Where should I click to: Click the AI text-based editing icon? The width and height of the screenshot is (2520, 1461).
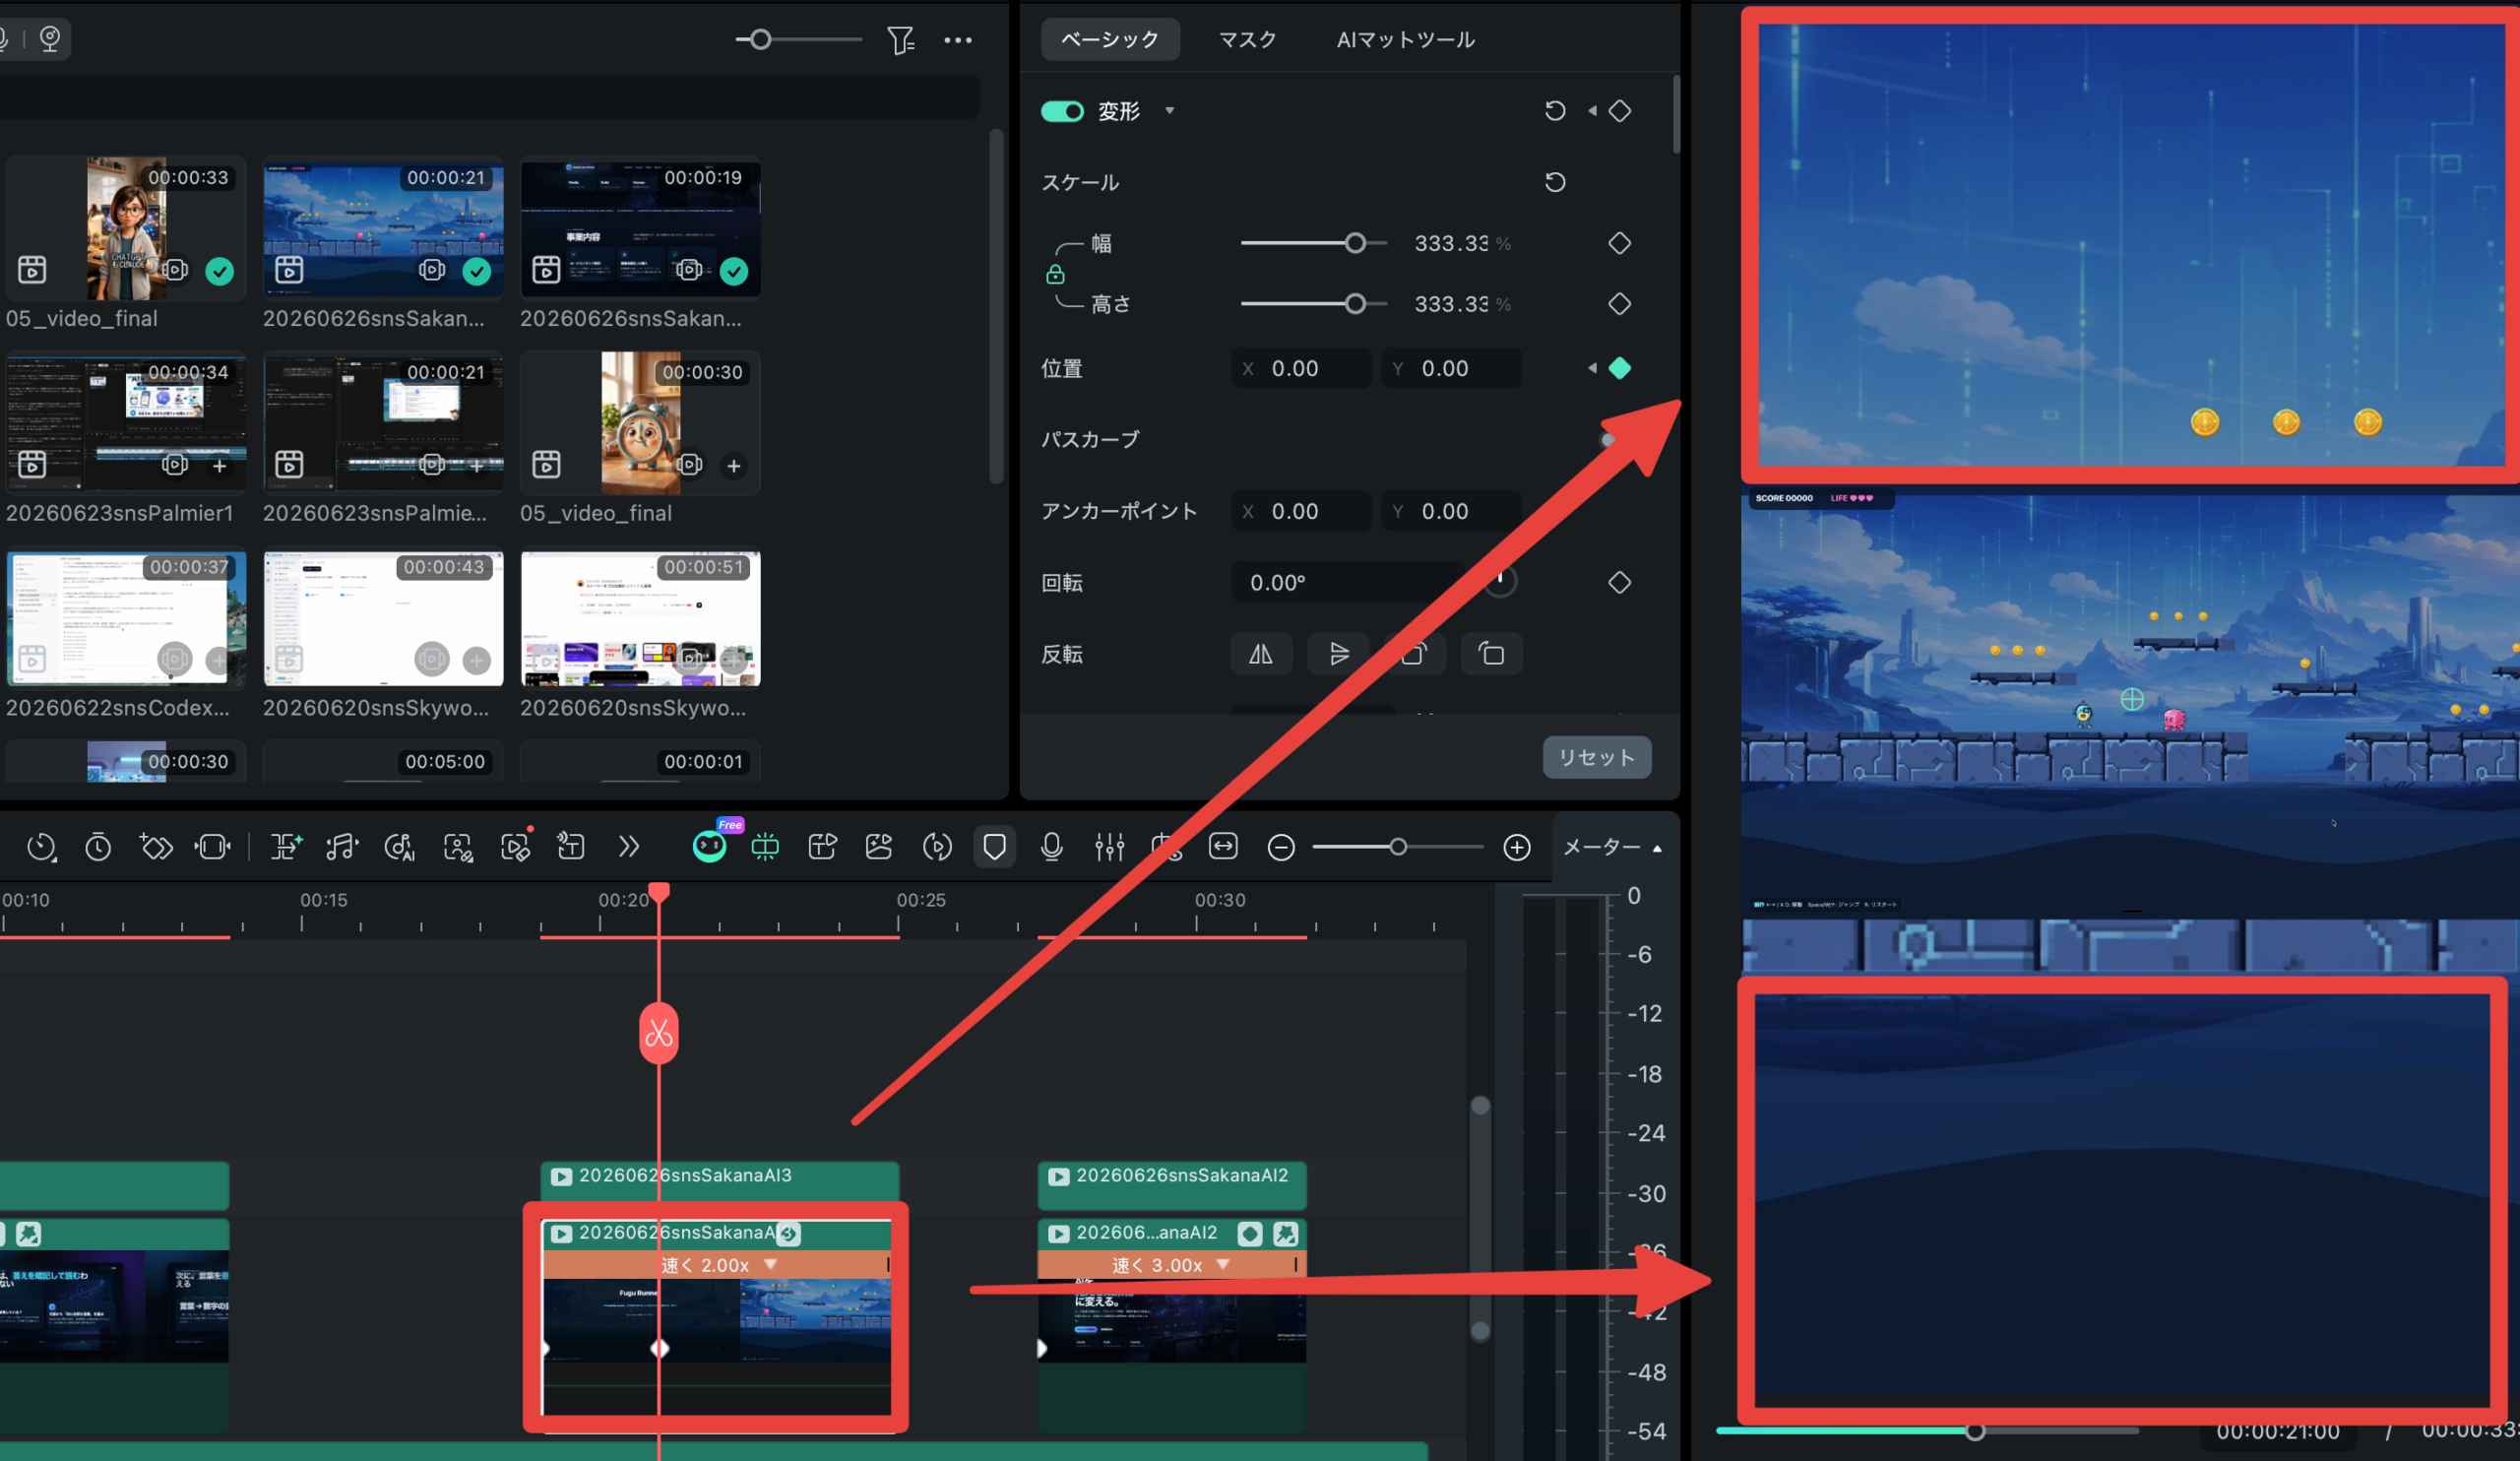click(x=285, y=847)
